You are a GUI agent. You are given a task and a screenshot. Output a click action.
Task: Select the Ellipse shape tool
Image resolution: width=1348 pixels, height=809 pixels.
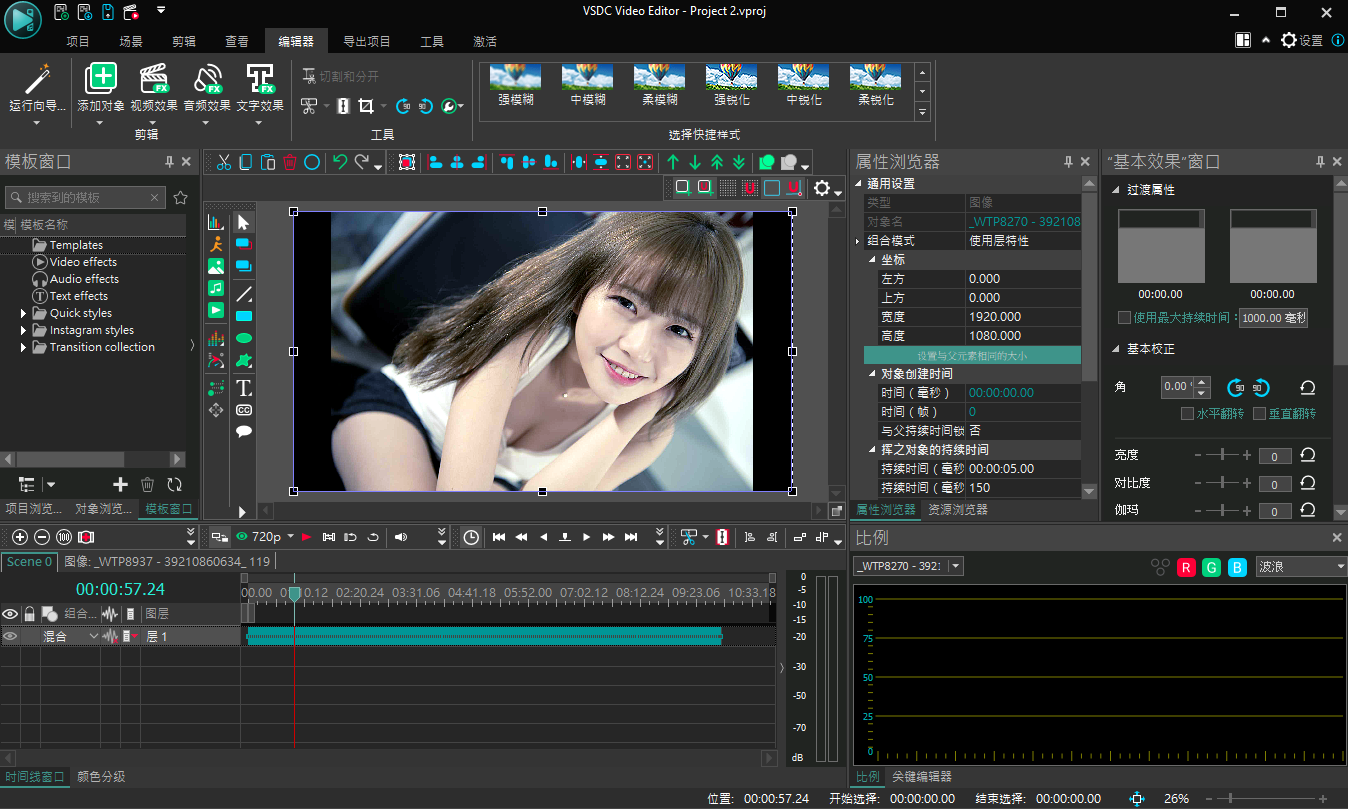pos(243,338)
